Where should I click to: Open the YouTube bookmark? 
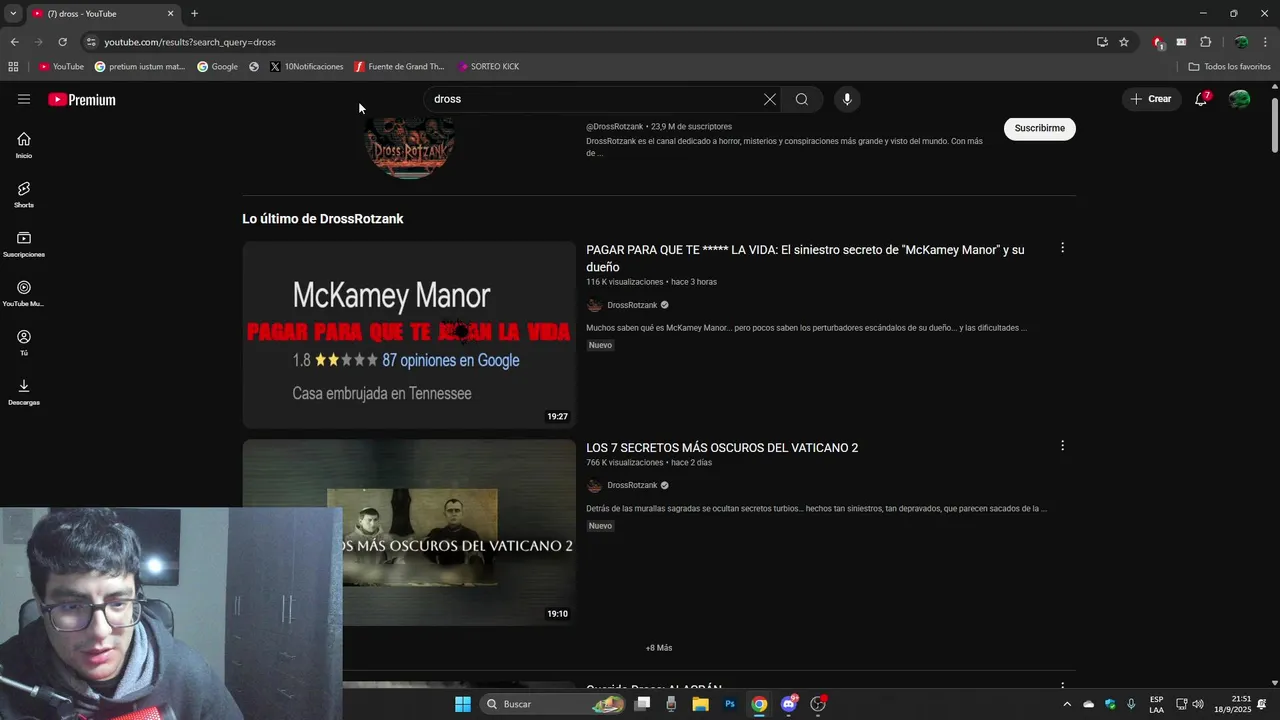(61, 66)
